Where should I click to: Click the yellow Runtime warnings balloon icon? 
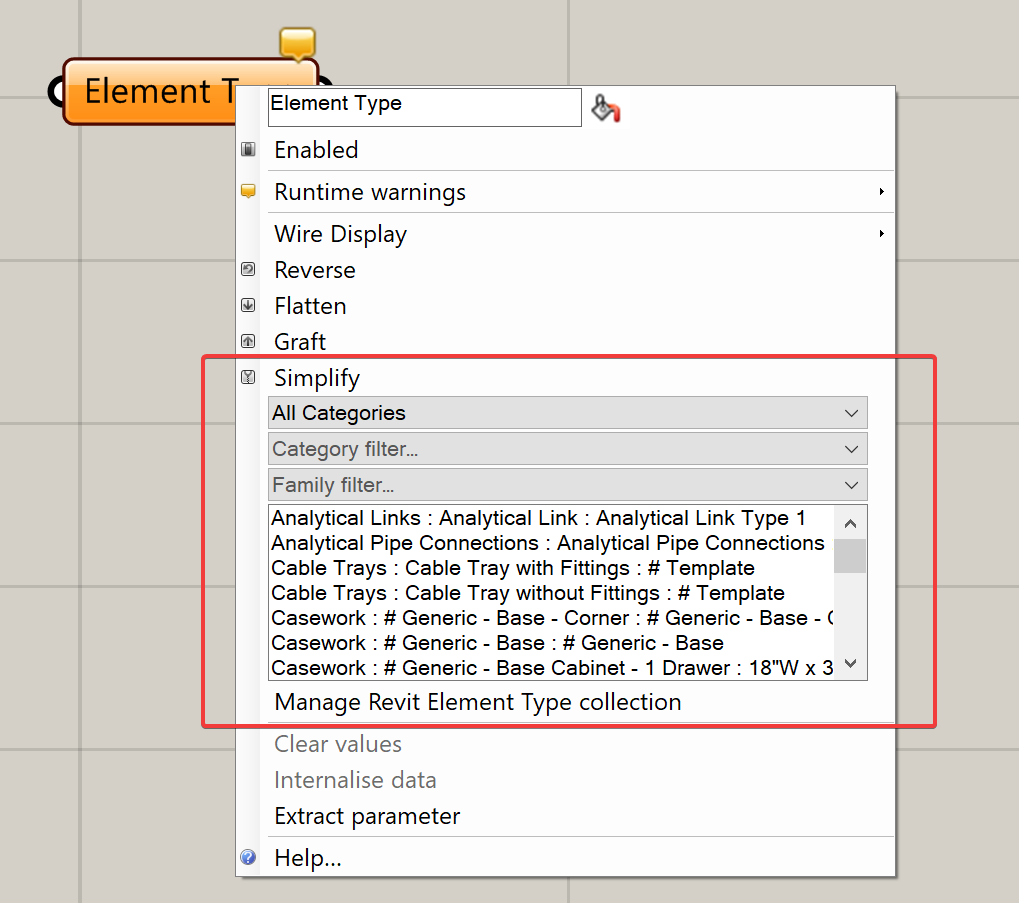coord(248,191)
